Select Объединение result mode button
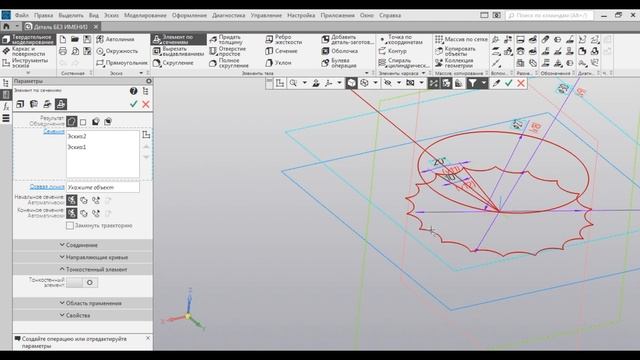Viewport: 640px width, 360px height. pyautogui.click(x=71, y=122)
